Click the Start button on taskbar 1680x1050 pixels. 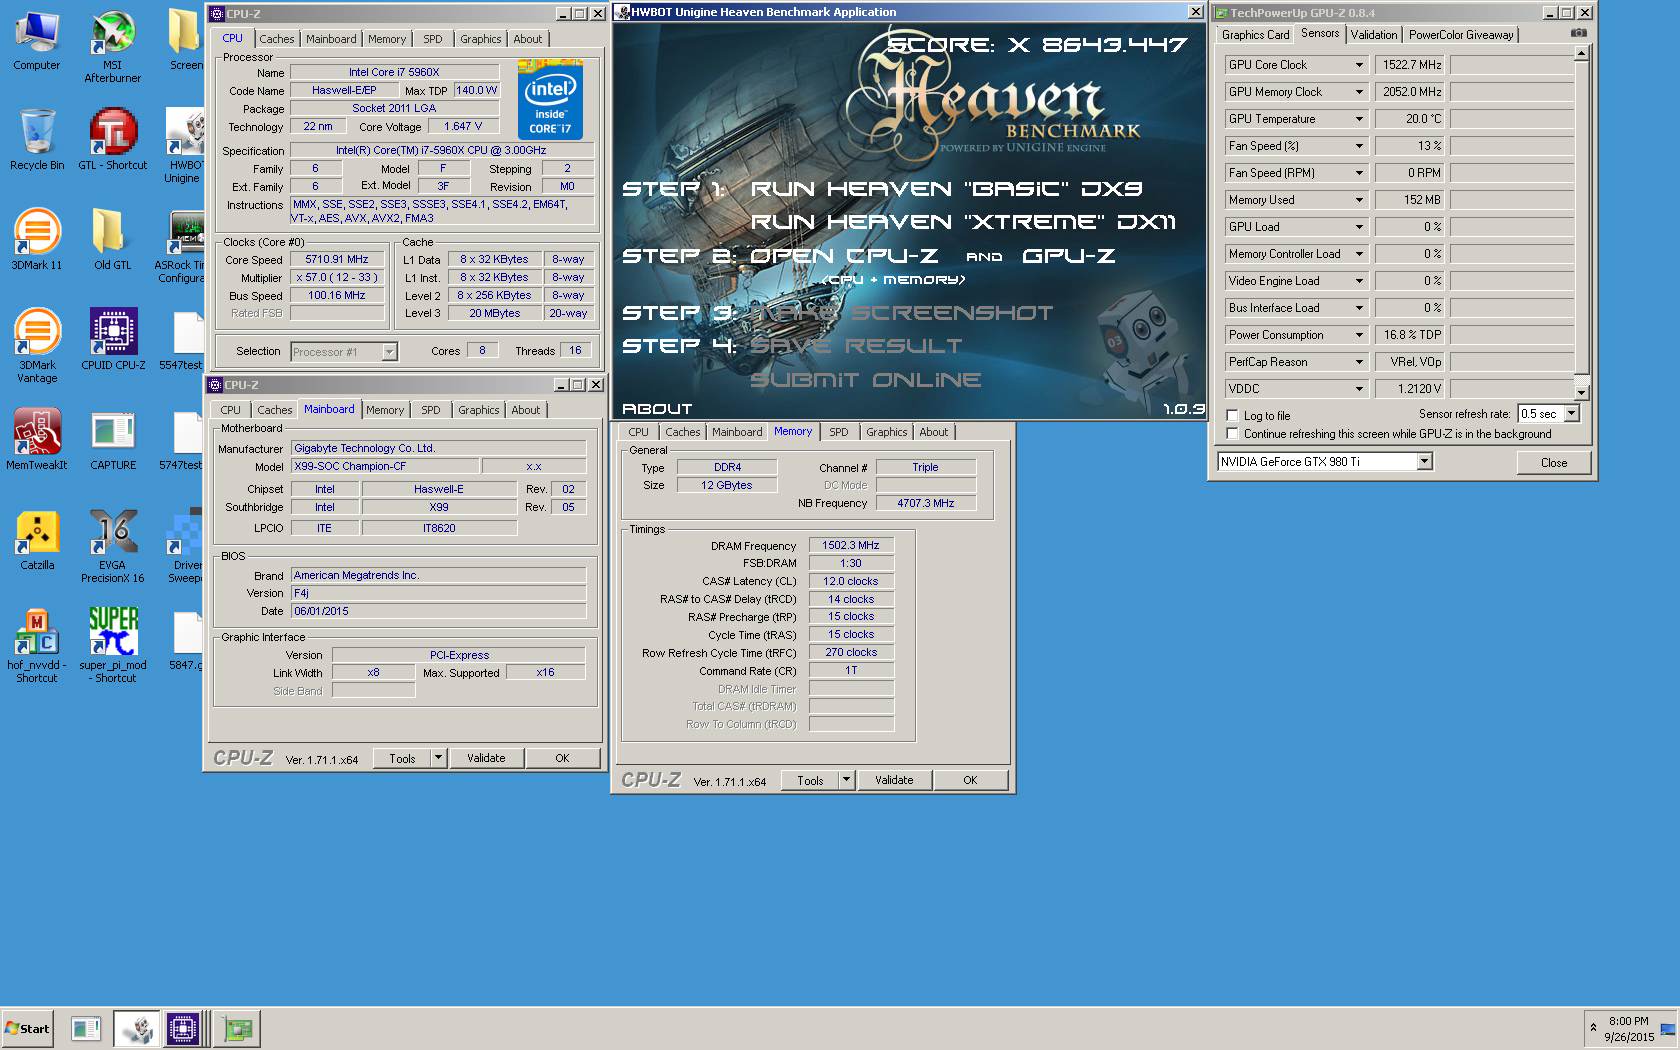click(28, 1028)
